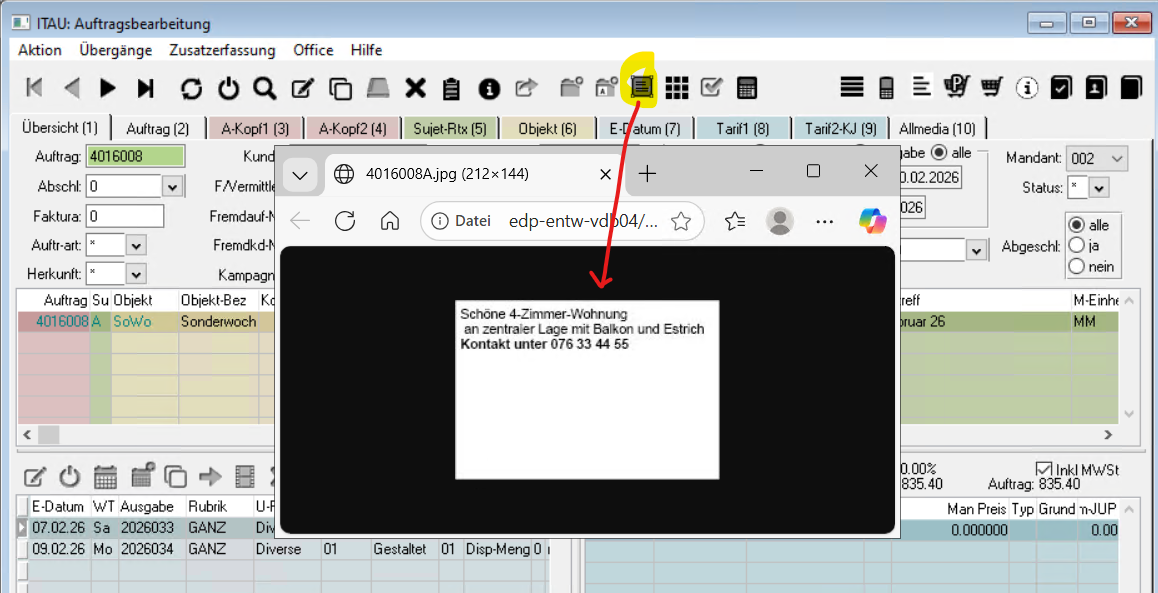Click the Auftrag number input field
The image size is (1158, 593).
pos(135,157)
